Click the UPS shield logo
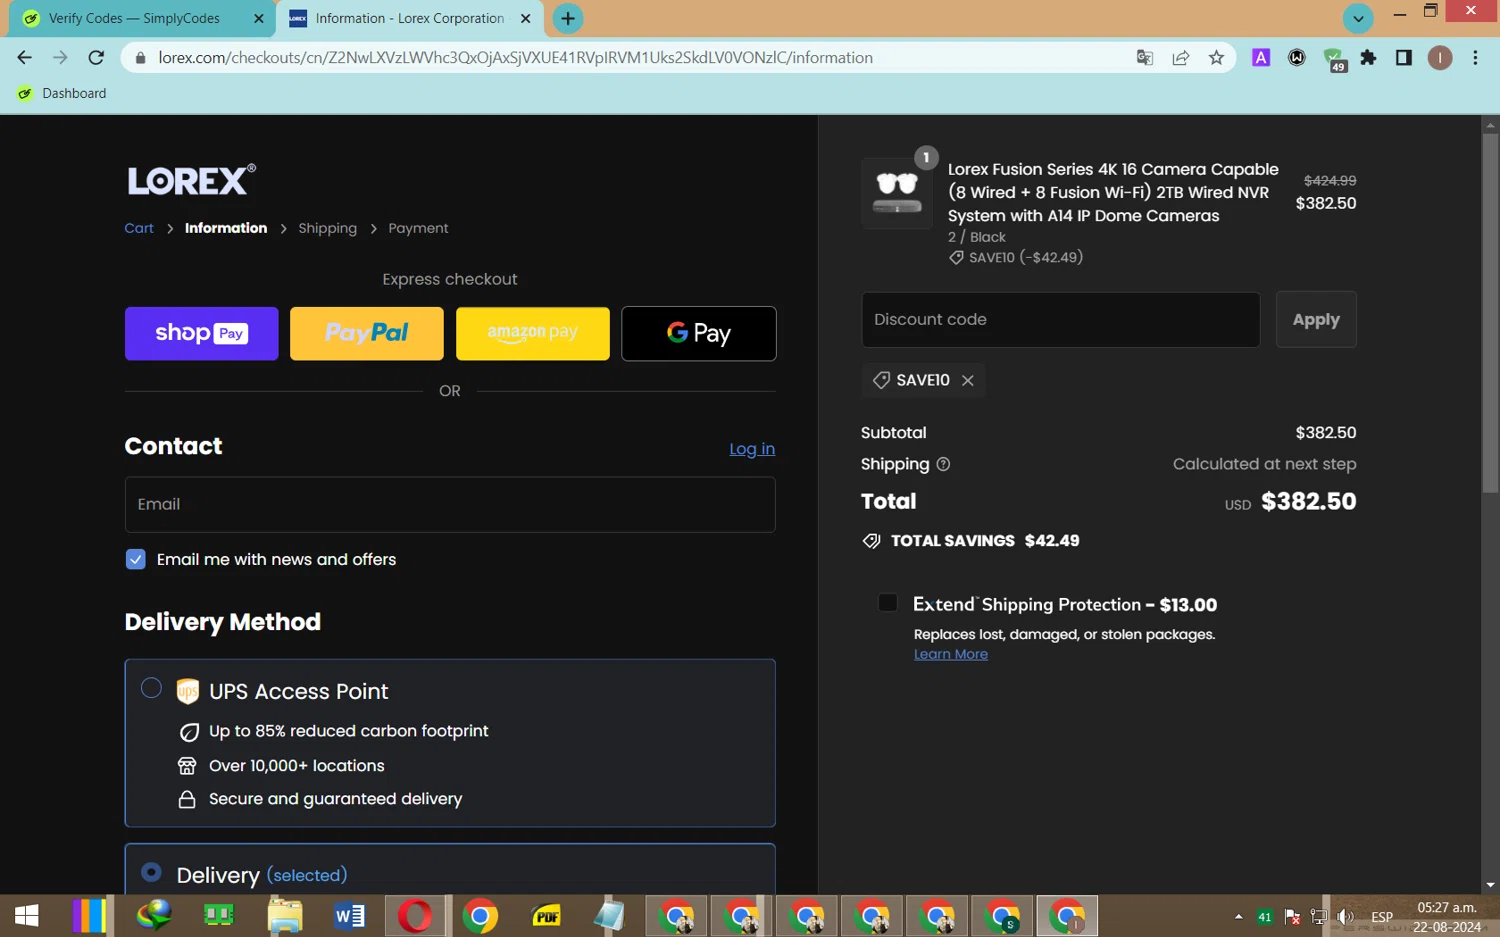 tap(187, 691)
